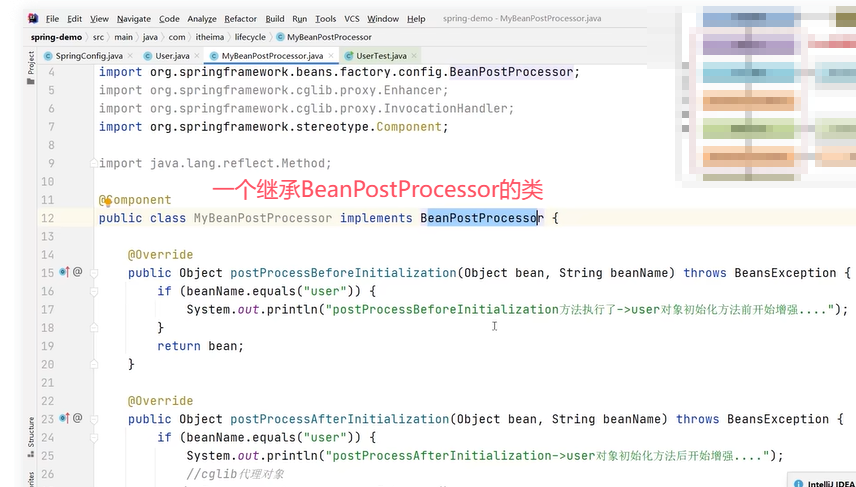Click line number 19 in the gutter
Screen dimensions: 856x487
pos(47,346)
